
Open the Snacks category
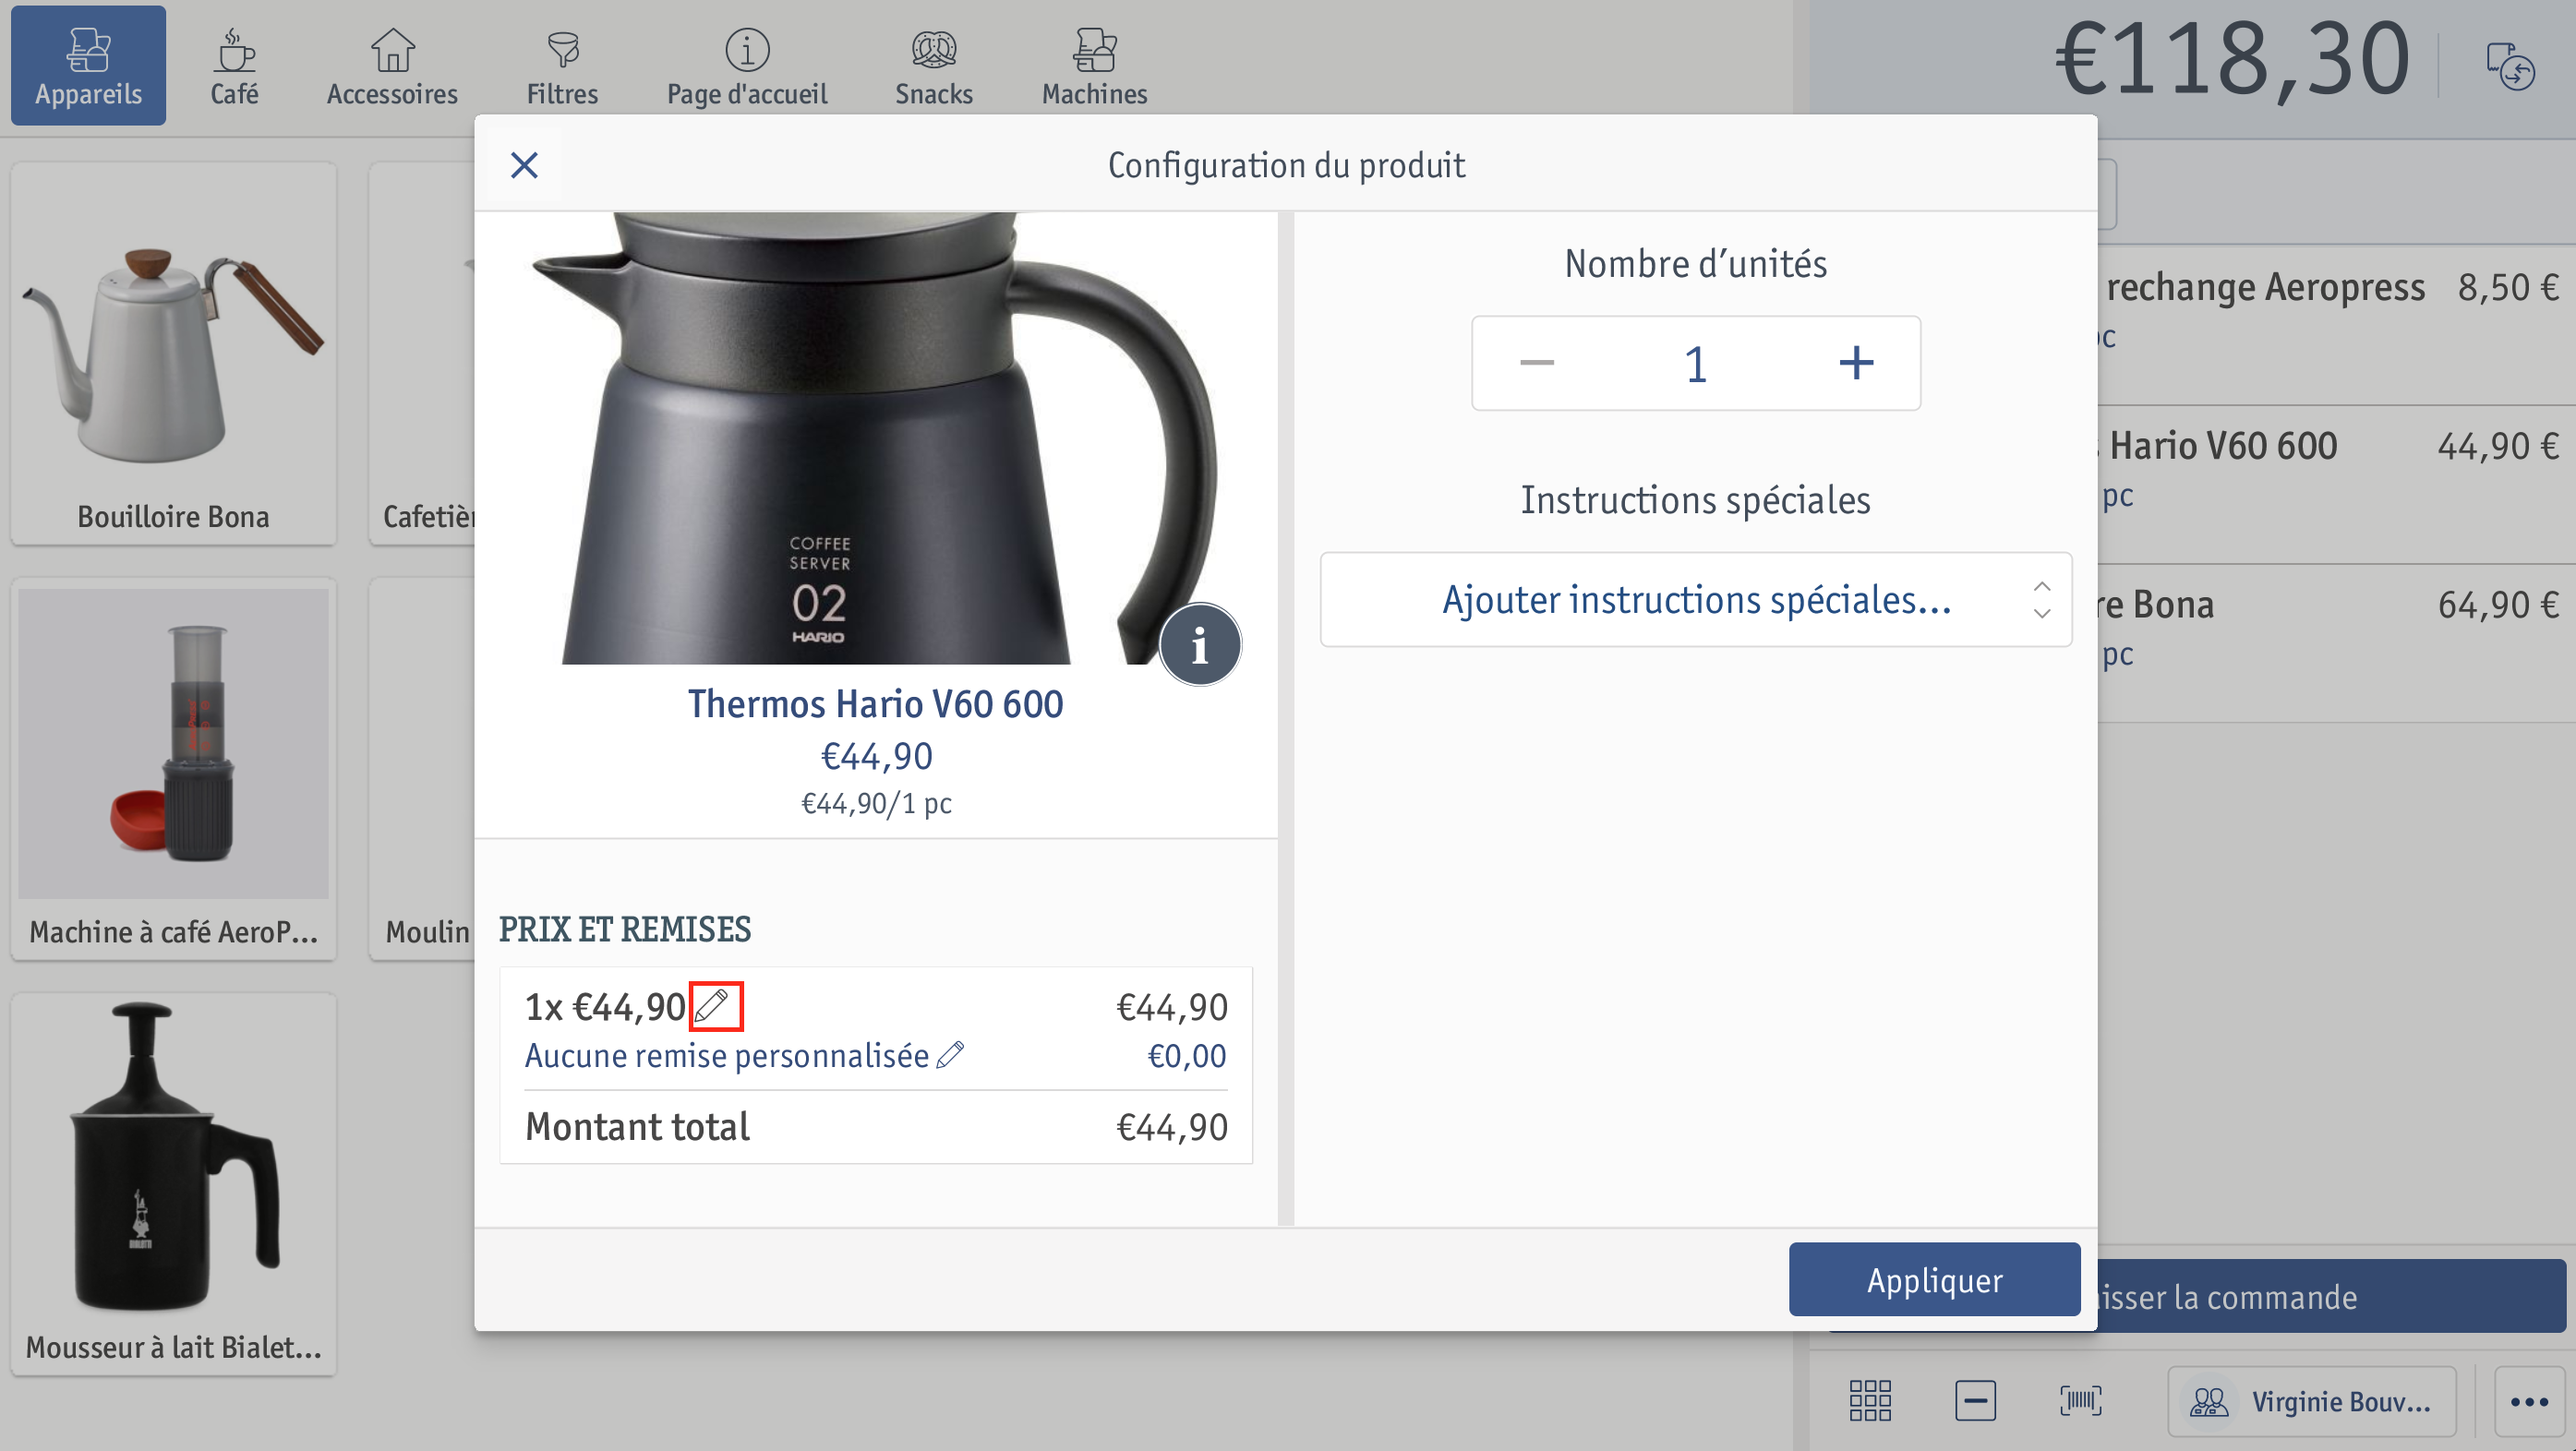click(933, 66)
